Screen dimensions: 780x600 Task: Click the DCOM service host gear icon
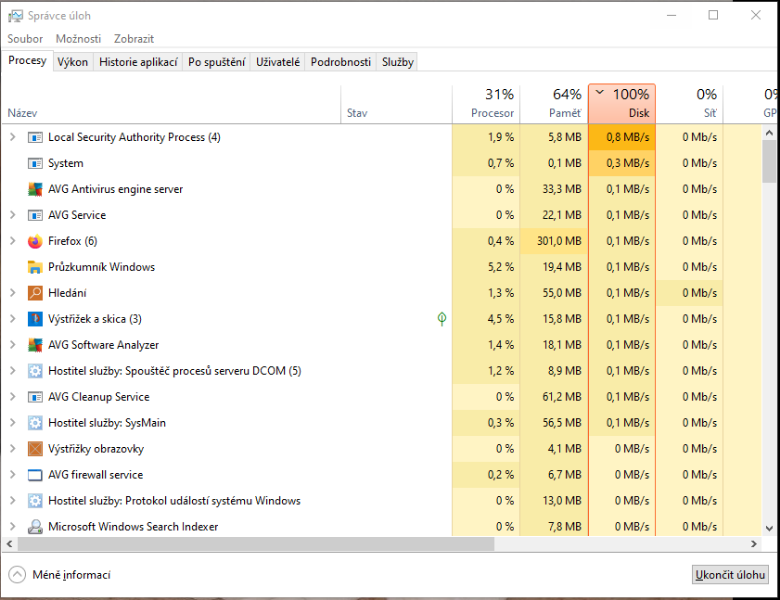click(35, 371)
